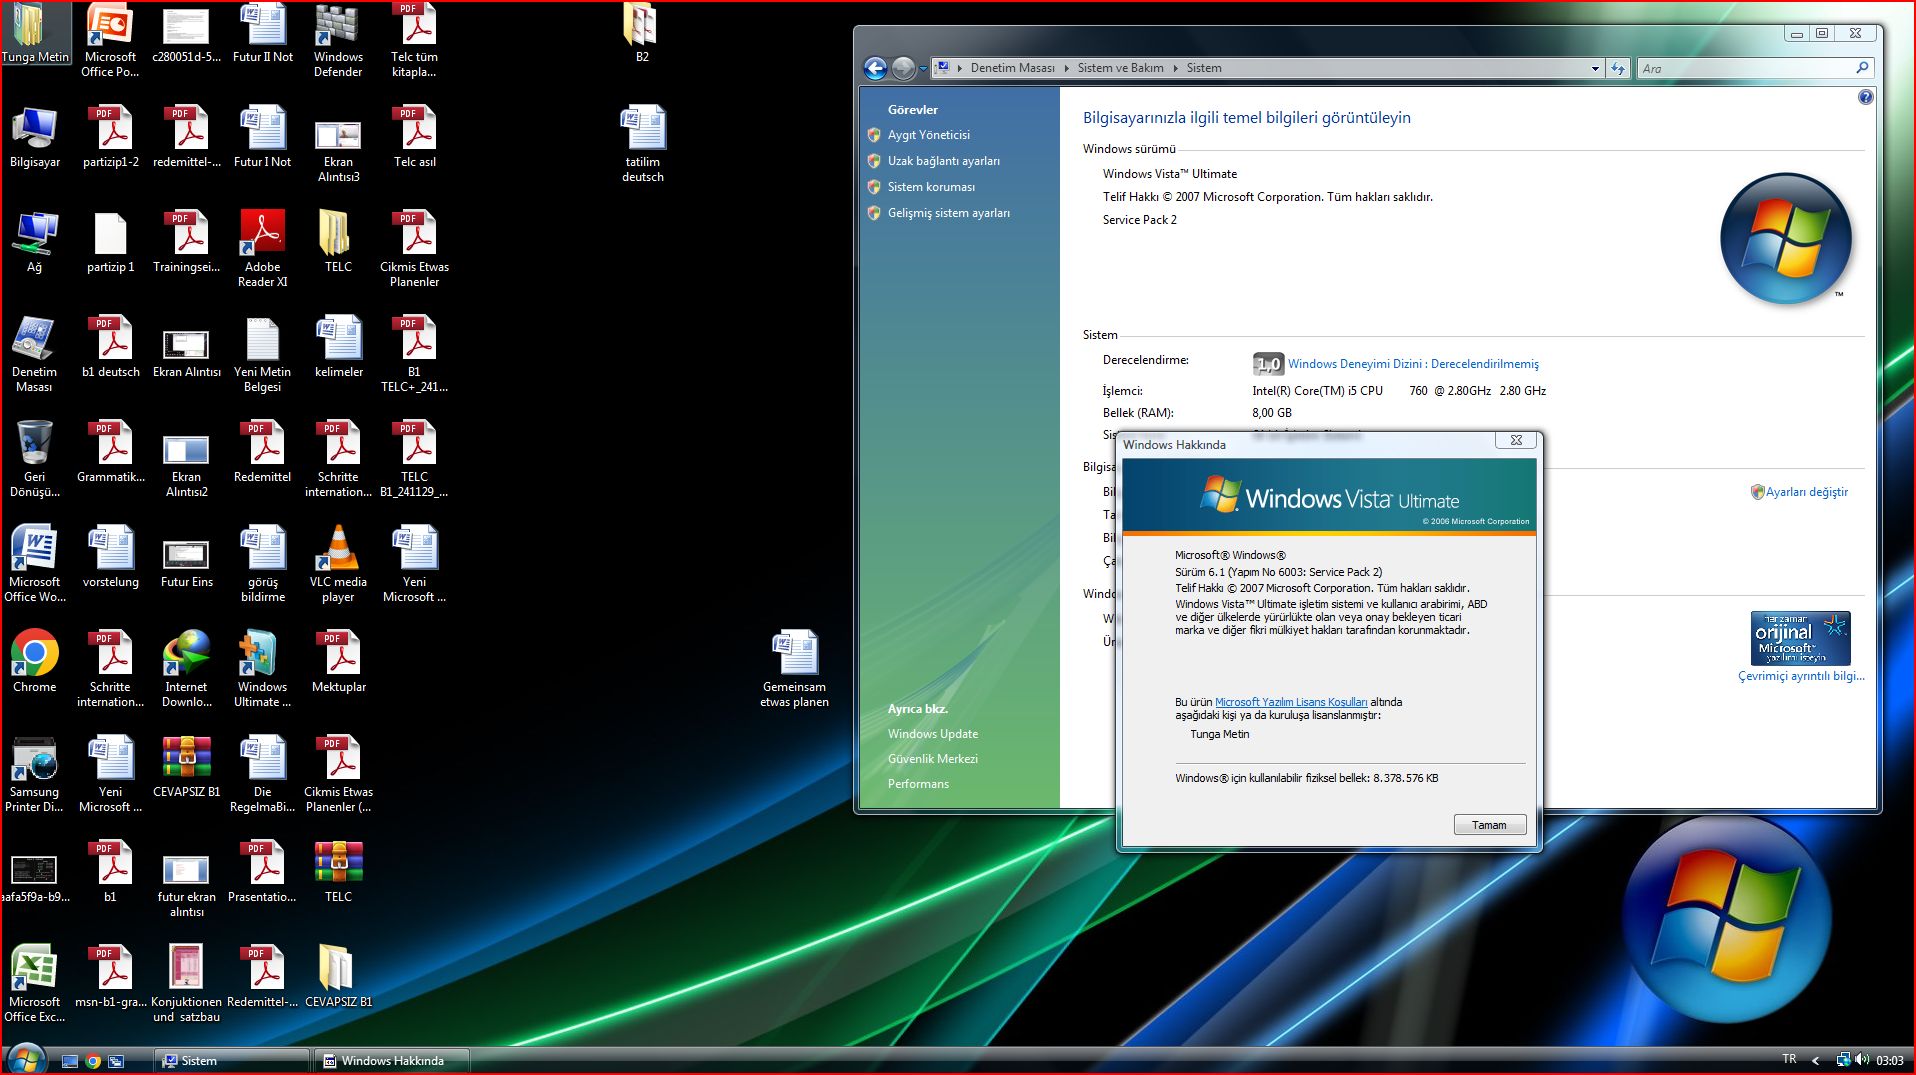Open the Yeni Metin Belgesi text file
The height and width of the screenshot is (1075, 1916).
[x=262, y=354]
